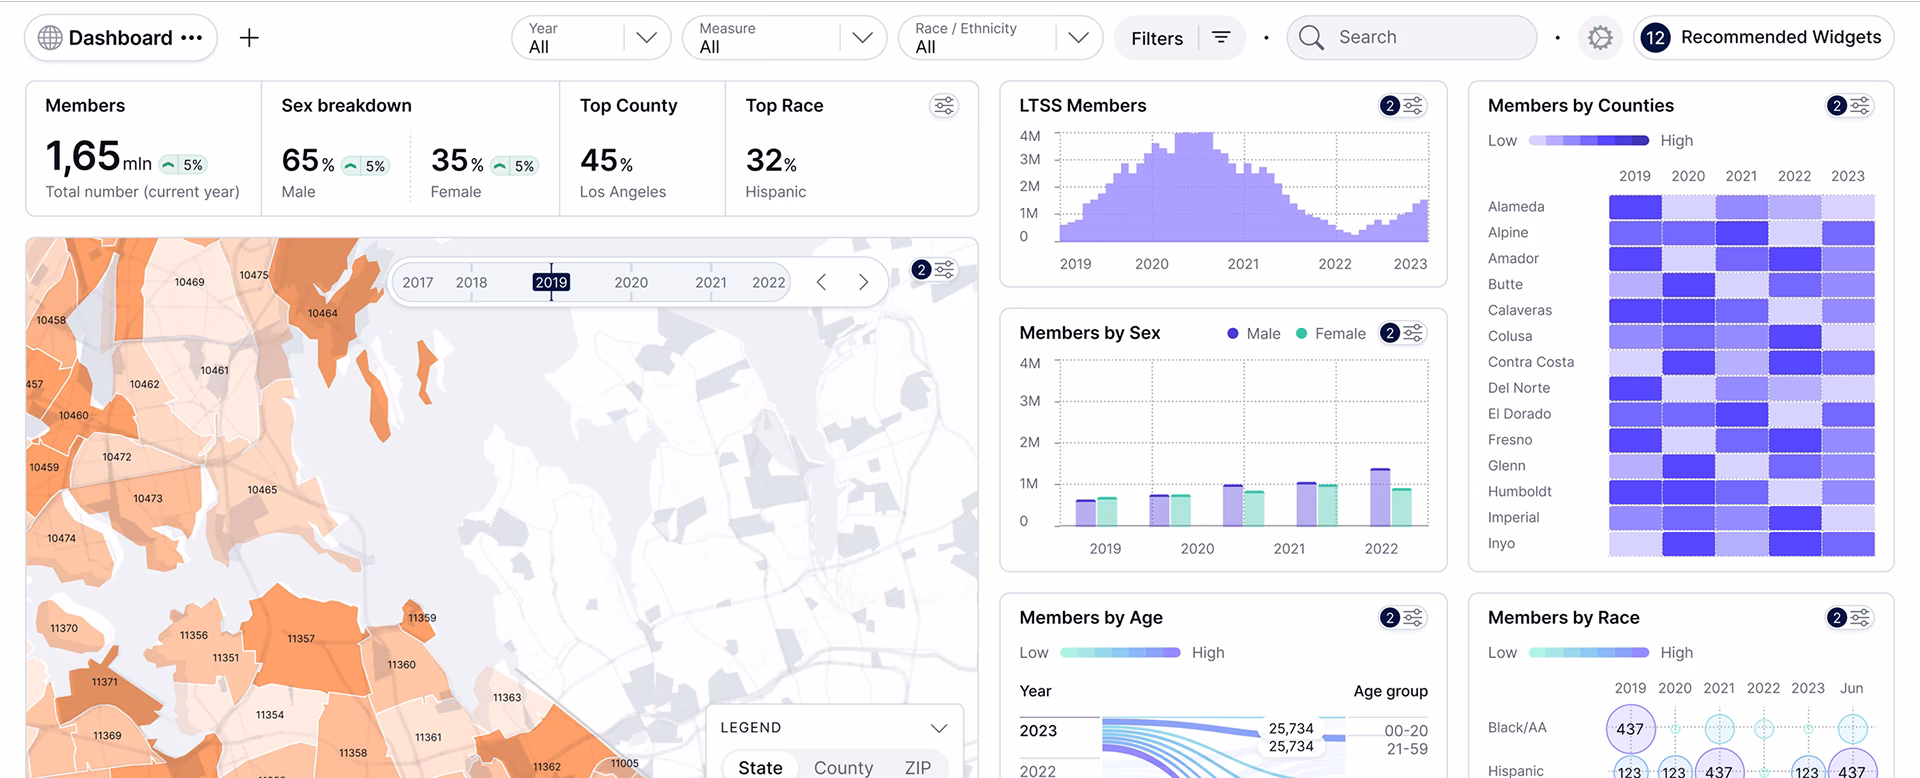Switch legend to ZIP tab
1920x778 pixels.
click(x=917, y=767)
